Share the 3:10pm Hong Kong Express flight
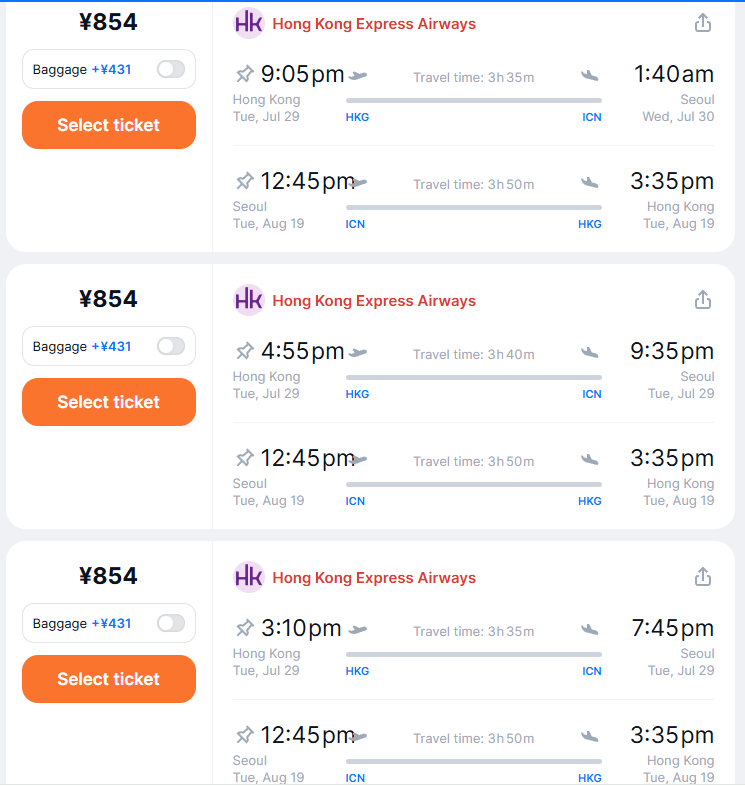Screen dimensions: 745x786 tap(703, 577)
